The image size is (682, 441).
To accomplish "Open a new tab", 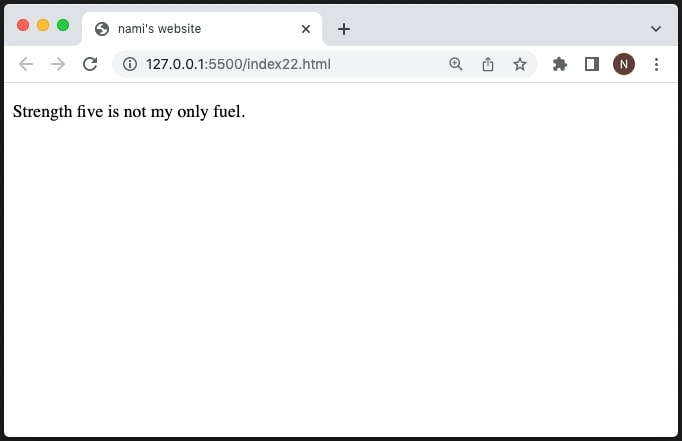I will pyautogui.click(x=344, y=29).
